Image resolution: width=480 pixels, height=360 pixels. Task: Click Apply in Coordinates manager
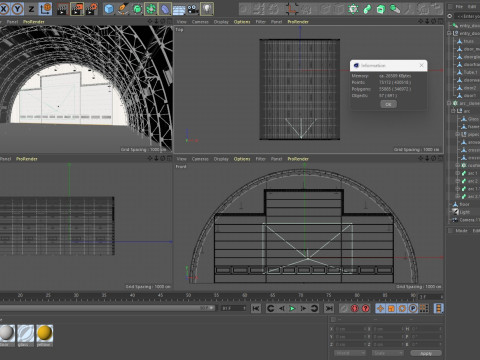click(x=426, y=353)
